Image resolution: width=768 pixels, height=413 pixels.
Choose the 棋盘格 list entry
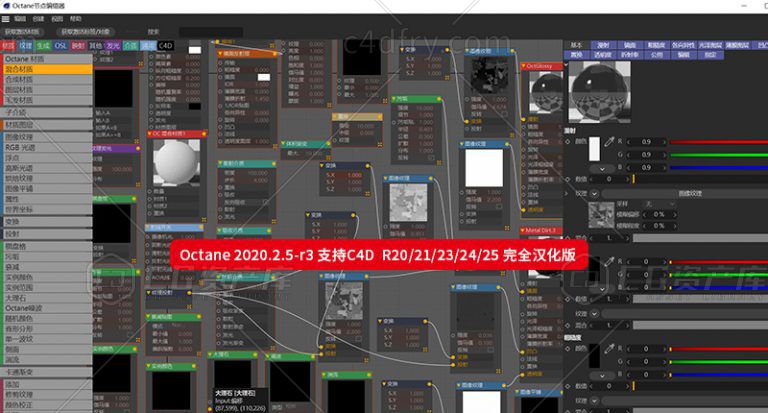pyautogui.click(x=47, y=246)
